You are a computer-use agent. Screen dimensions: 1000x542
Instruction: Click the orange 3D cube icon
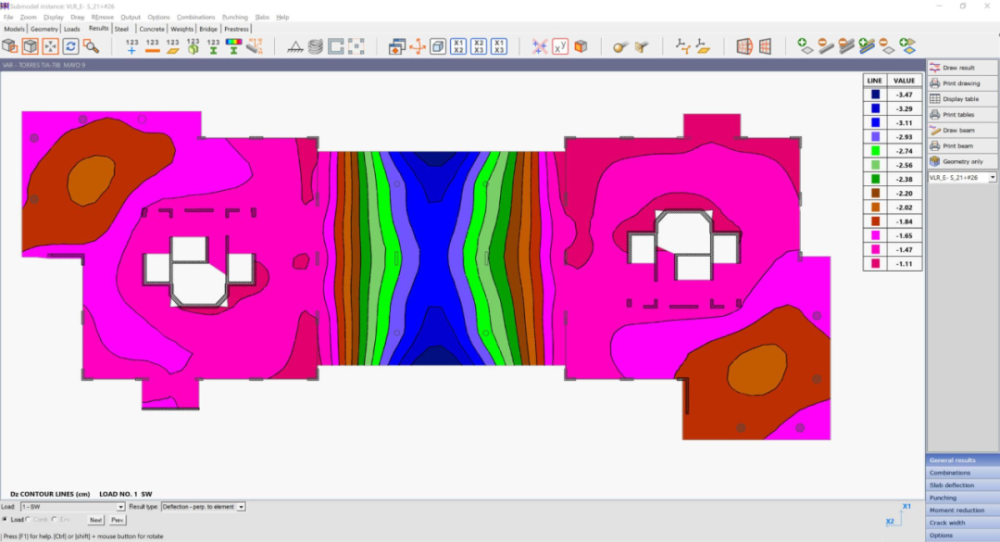580,46
